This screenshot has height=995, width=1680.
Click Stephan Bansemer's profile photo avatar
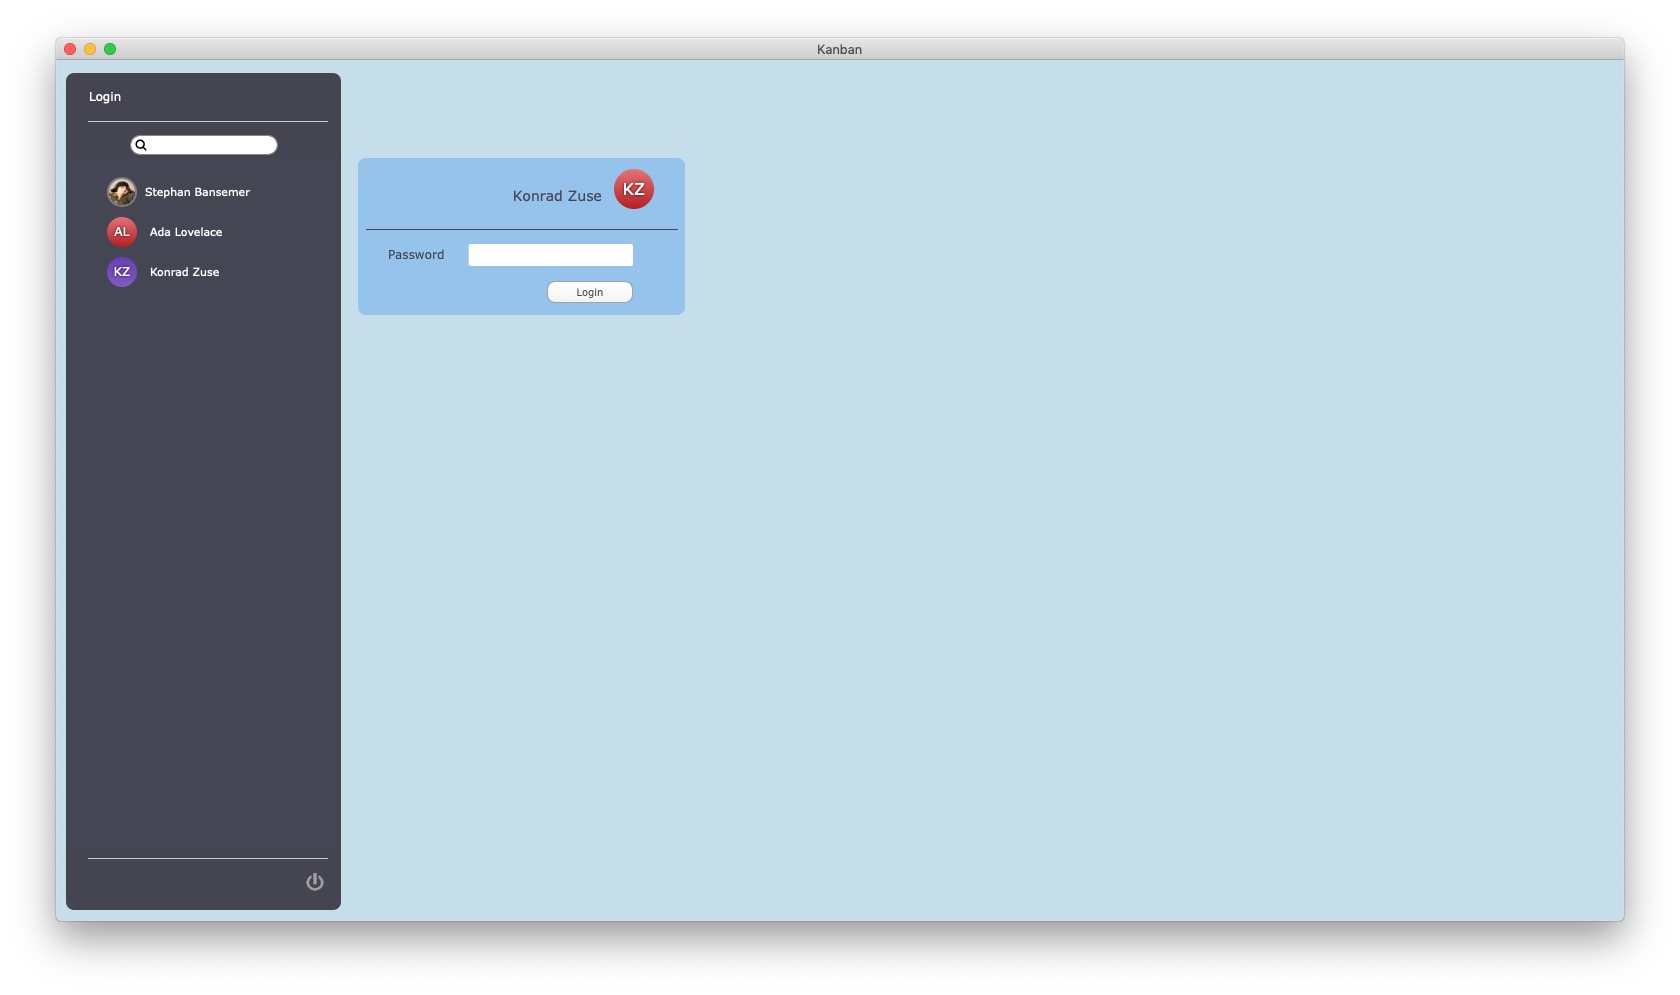[x=122, y=192]
